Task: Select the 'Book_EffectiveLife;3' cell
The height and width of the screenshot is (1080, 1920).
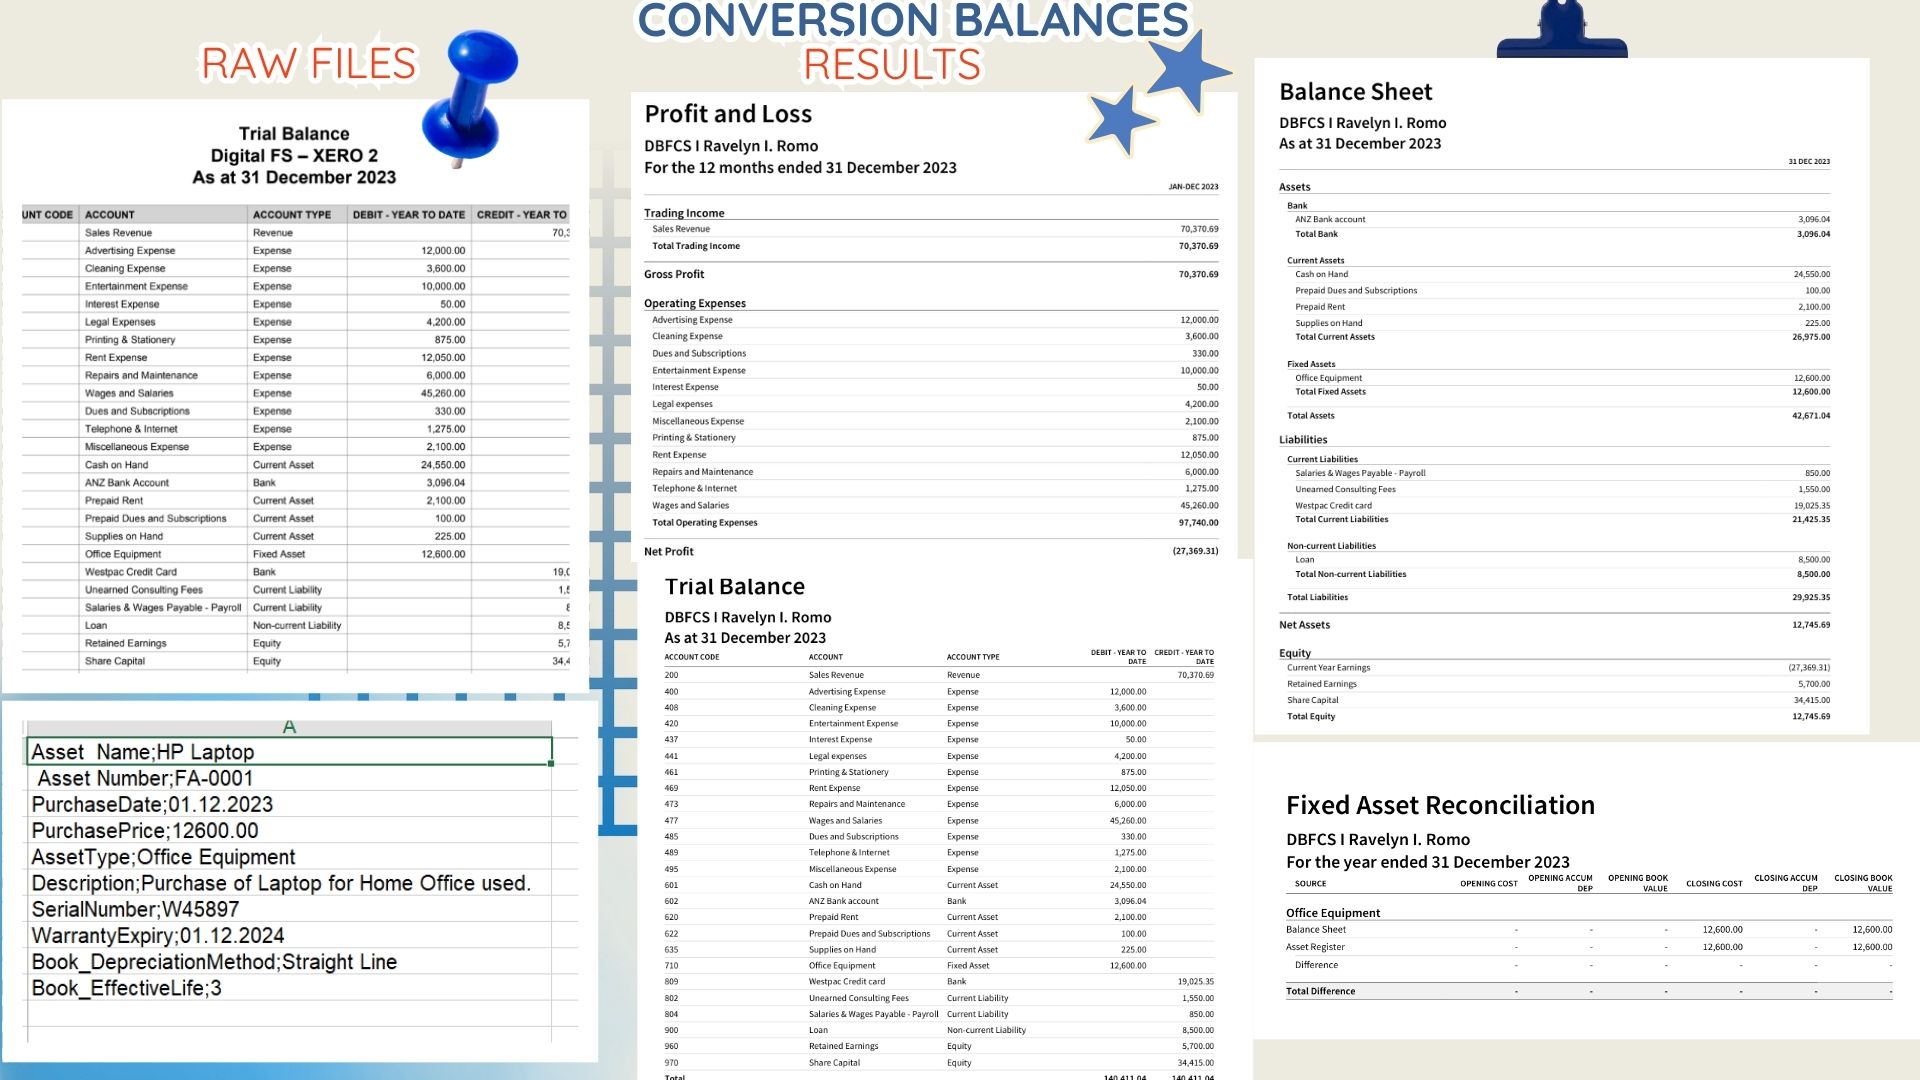Action: (x=289, y=988)
